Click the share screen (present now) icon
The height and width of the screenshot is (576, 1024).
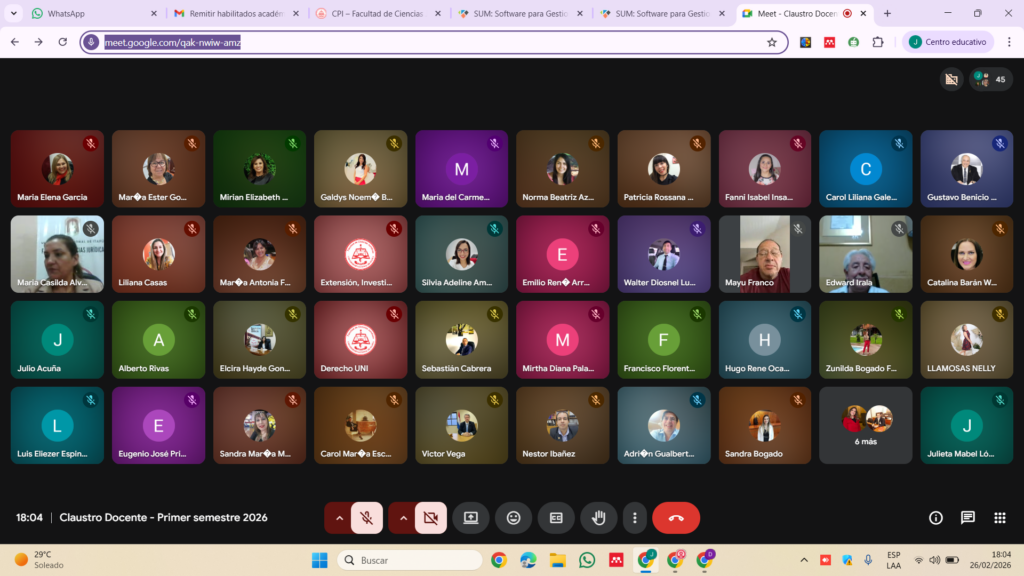pos(470,518)
